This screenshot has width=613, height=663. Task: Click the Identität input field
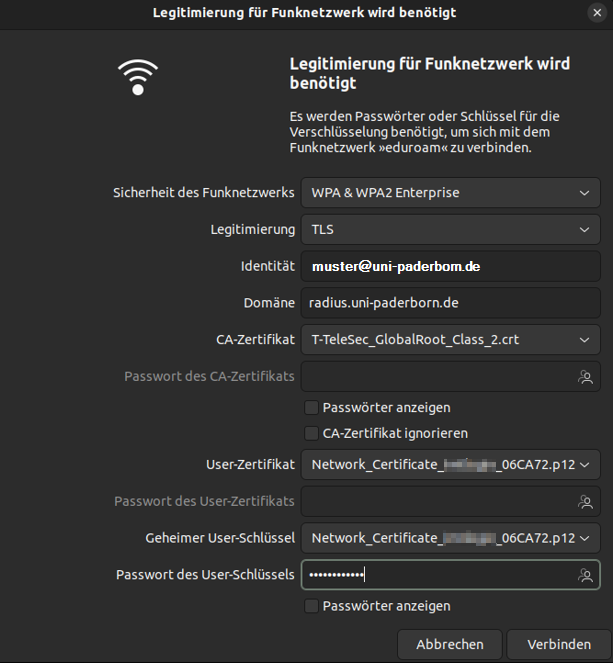coord(450,267)
